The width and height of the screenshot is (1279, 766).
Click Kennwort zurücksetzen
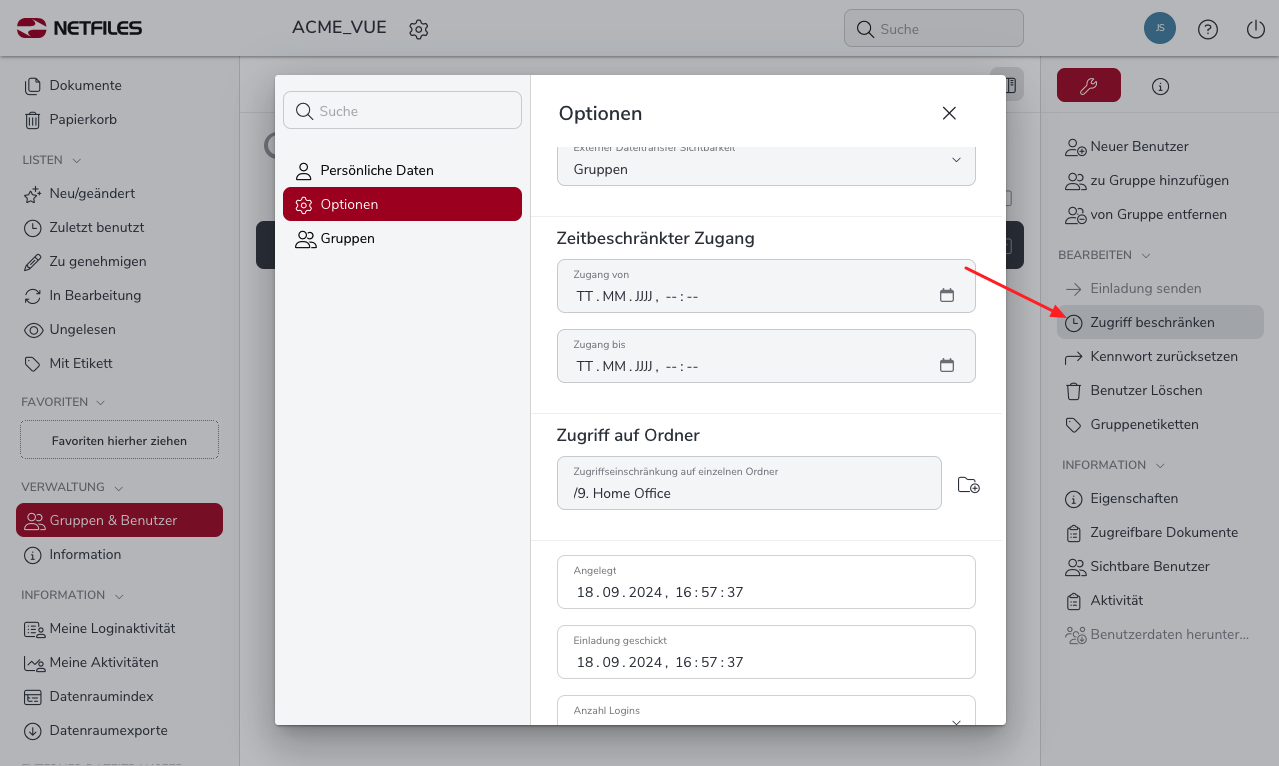click(1163, 356)
